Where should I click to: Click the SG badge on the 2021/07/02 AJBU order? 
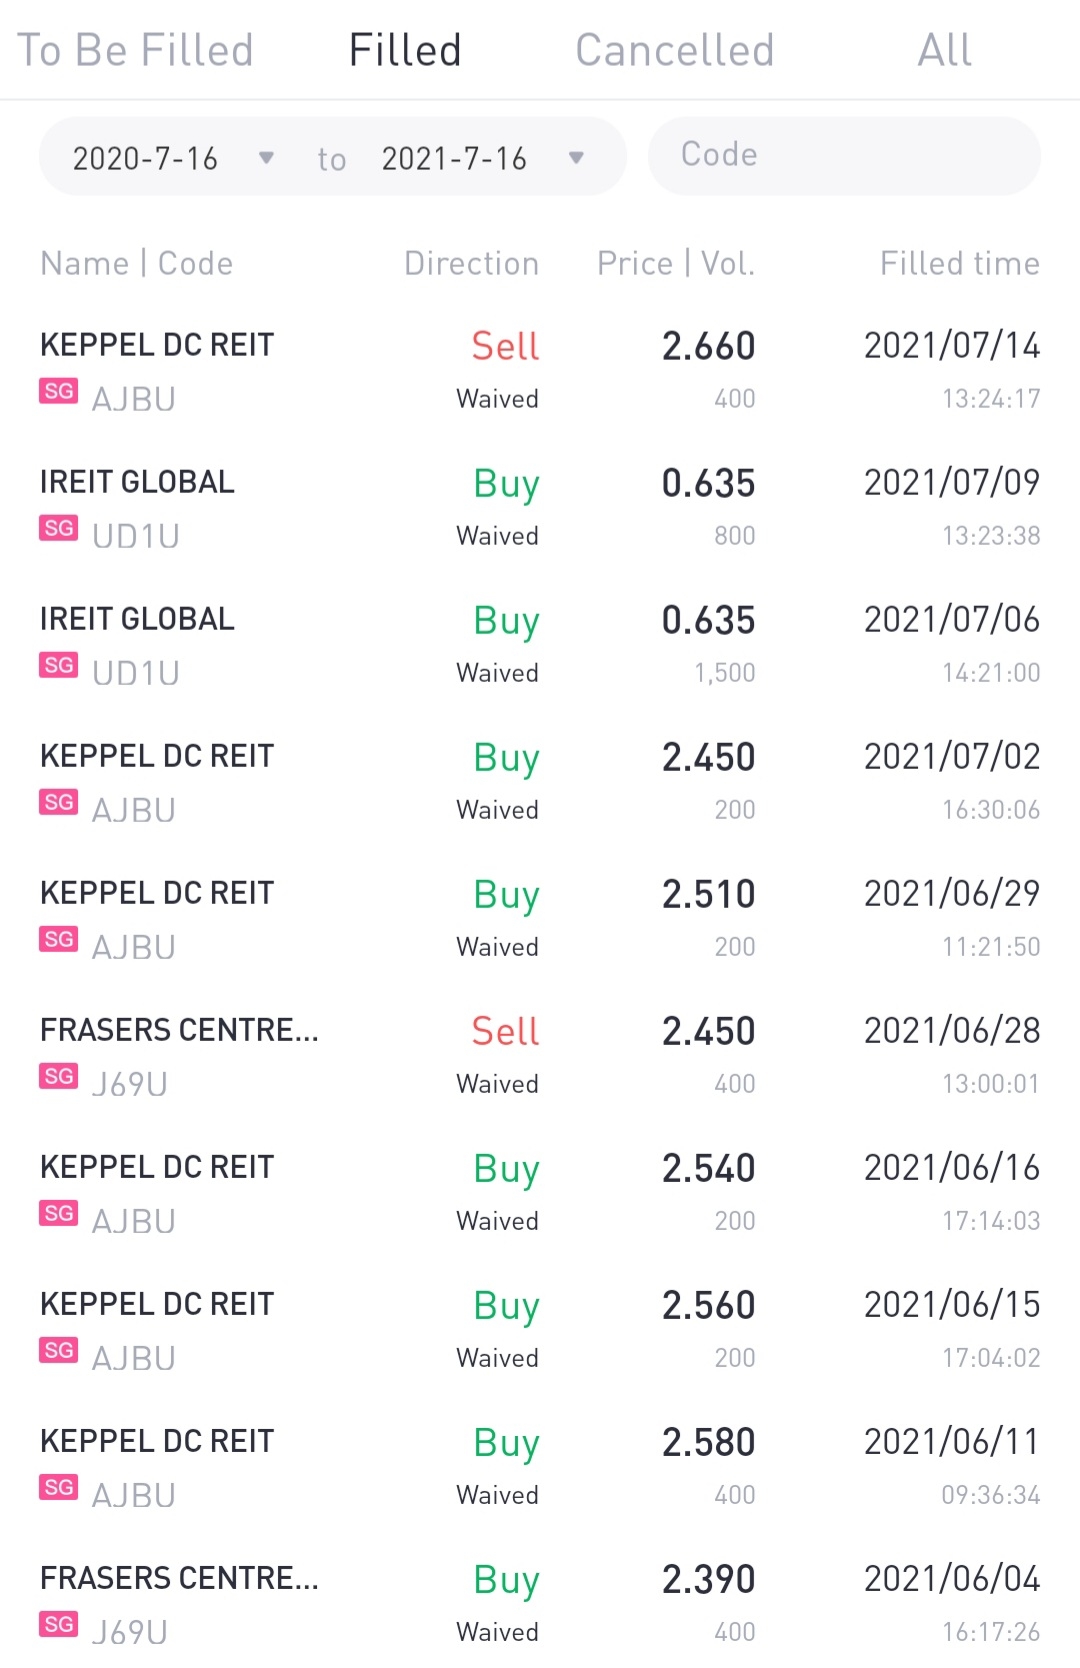tap(59, 802)
